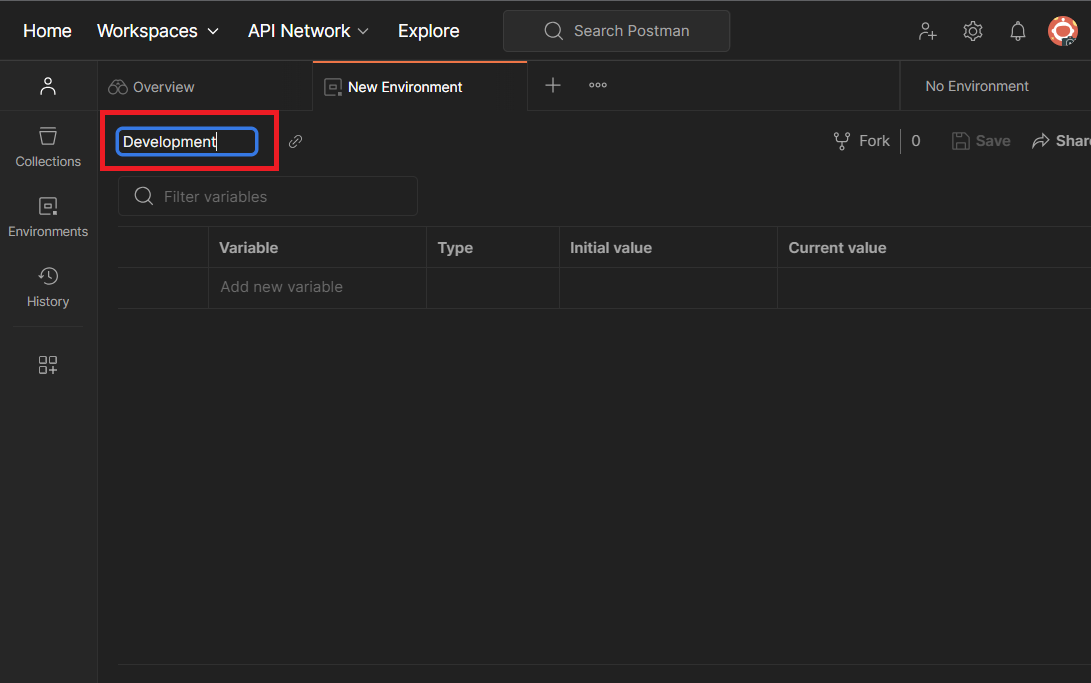Open the settings gear icon
The image size is (1091, 683).
point(973,31)
